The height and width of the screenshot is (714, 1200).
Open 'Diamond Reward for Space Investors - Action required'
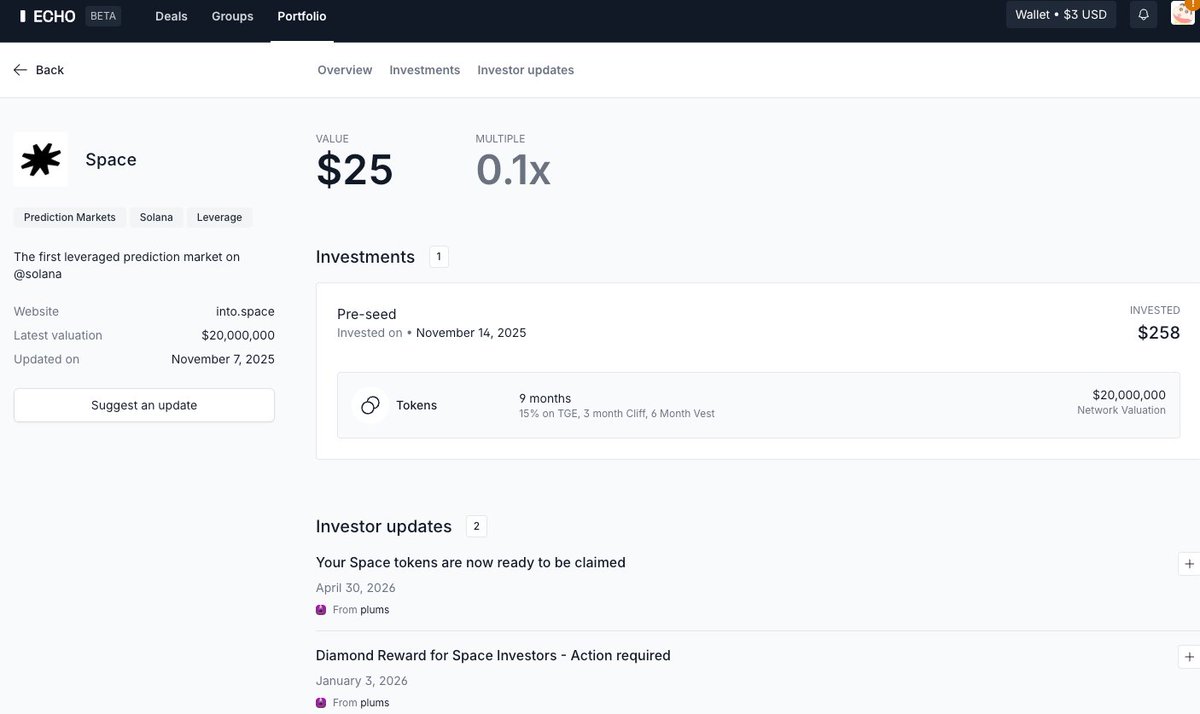click(493, 655)
